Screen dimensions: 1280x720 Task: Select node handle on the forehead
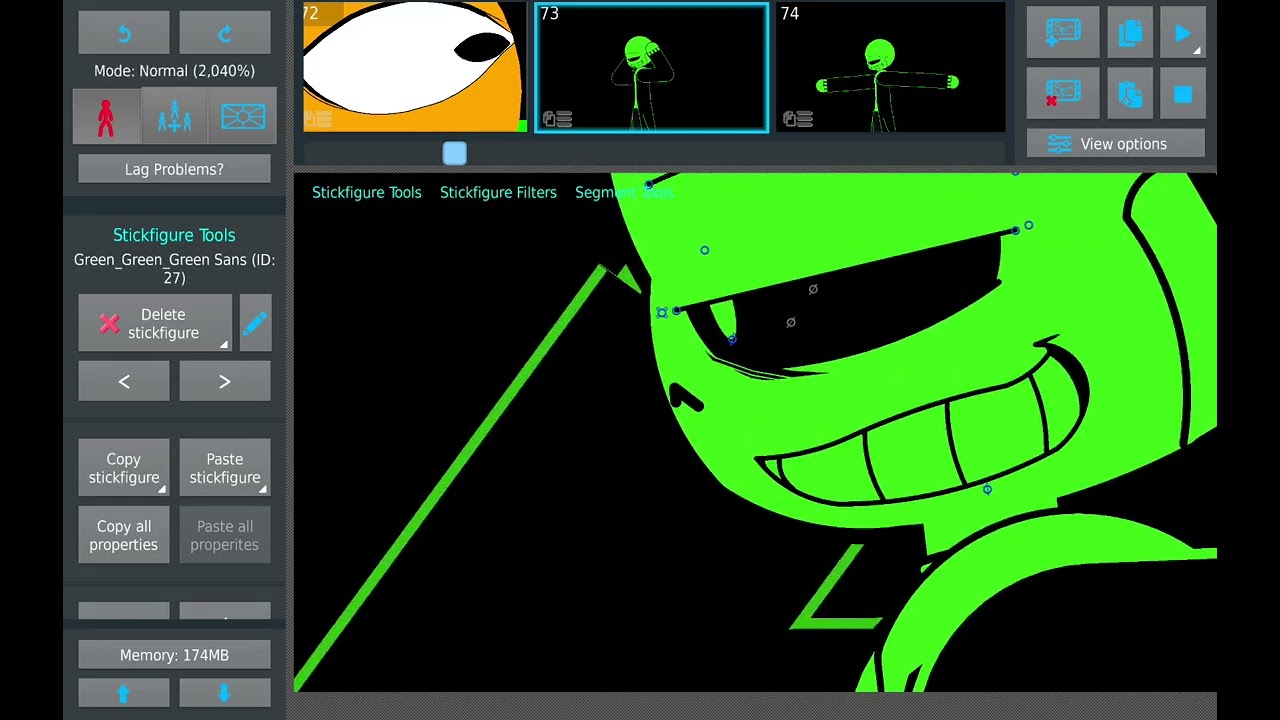point(705,250)
